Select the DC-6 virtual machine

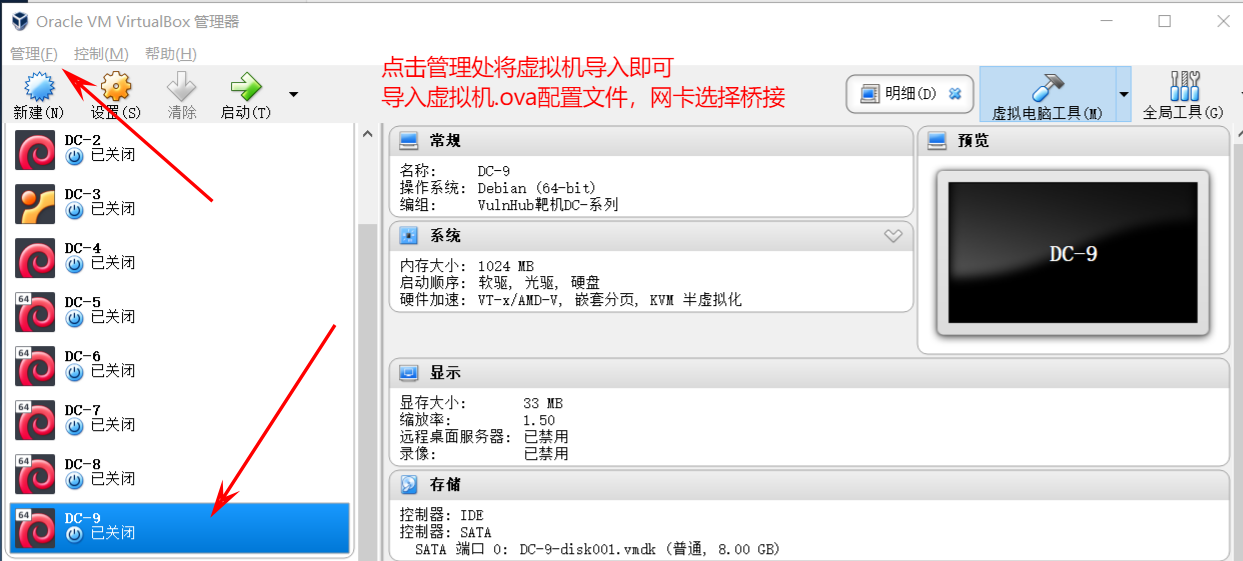pyautogui.click(x=180, y=367)
